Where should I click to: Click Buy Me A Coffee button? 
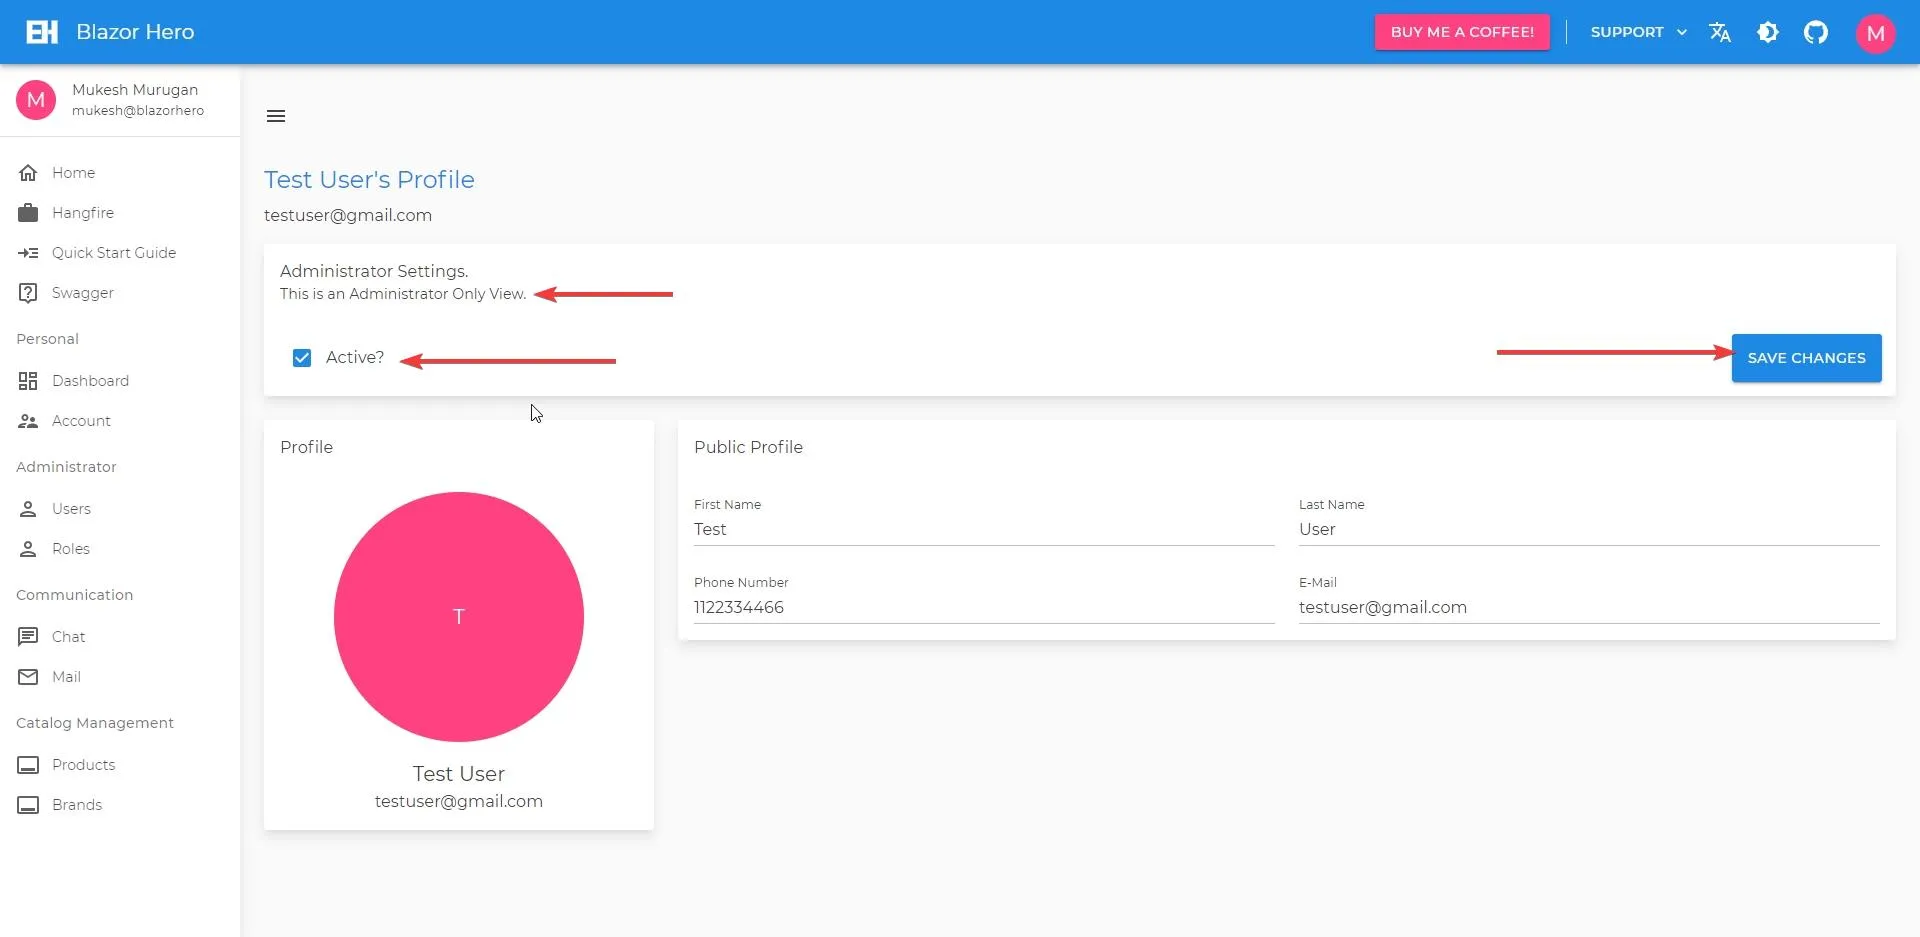1461,32
